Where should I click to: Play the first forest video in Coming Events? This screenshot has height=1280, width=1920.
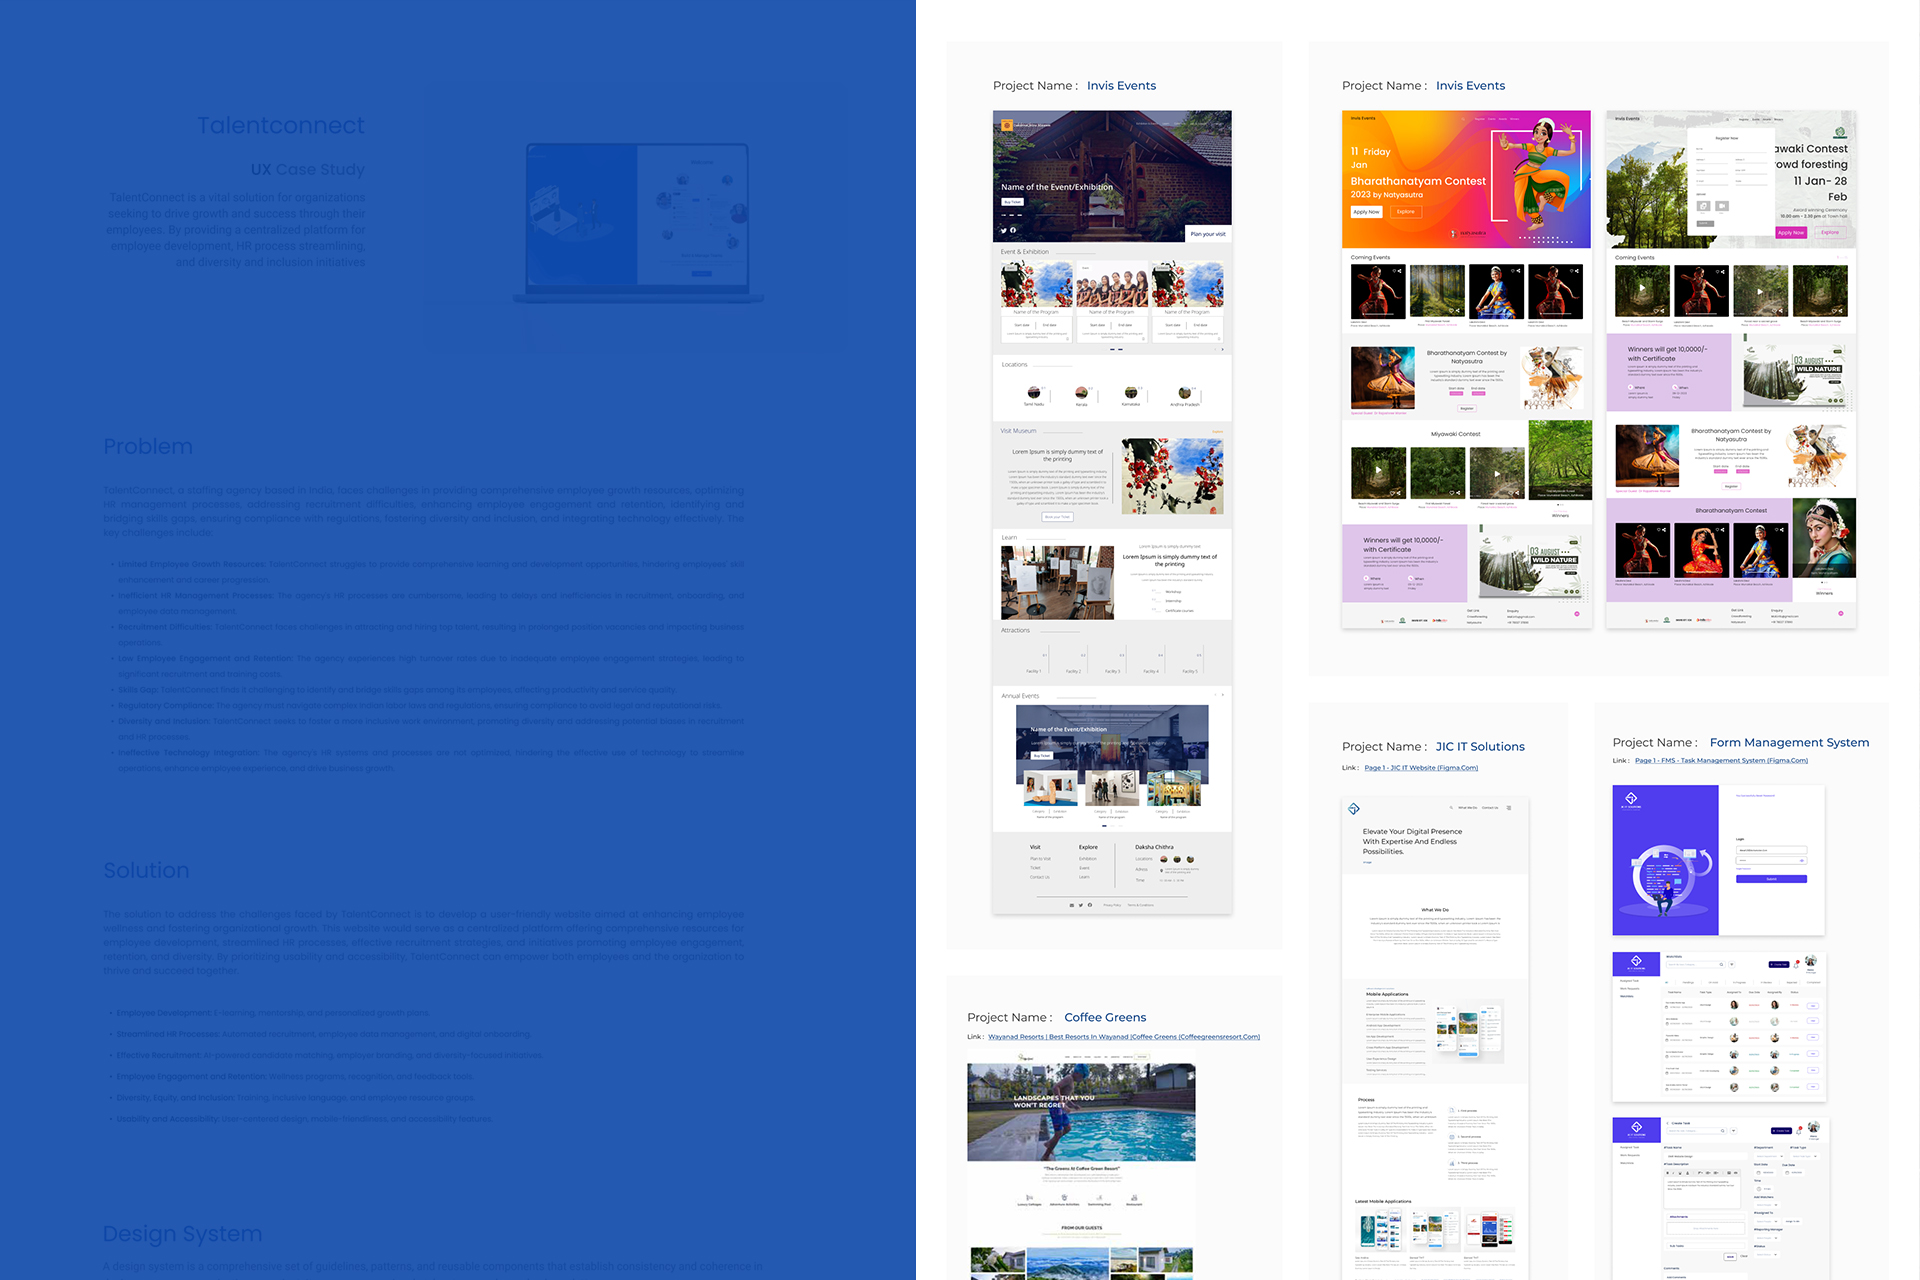[1641, 289]
